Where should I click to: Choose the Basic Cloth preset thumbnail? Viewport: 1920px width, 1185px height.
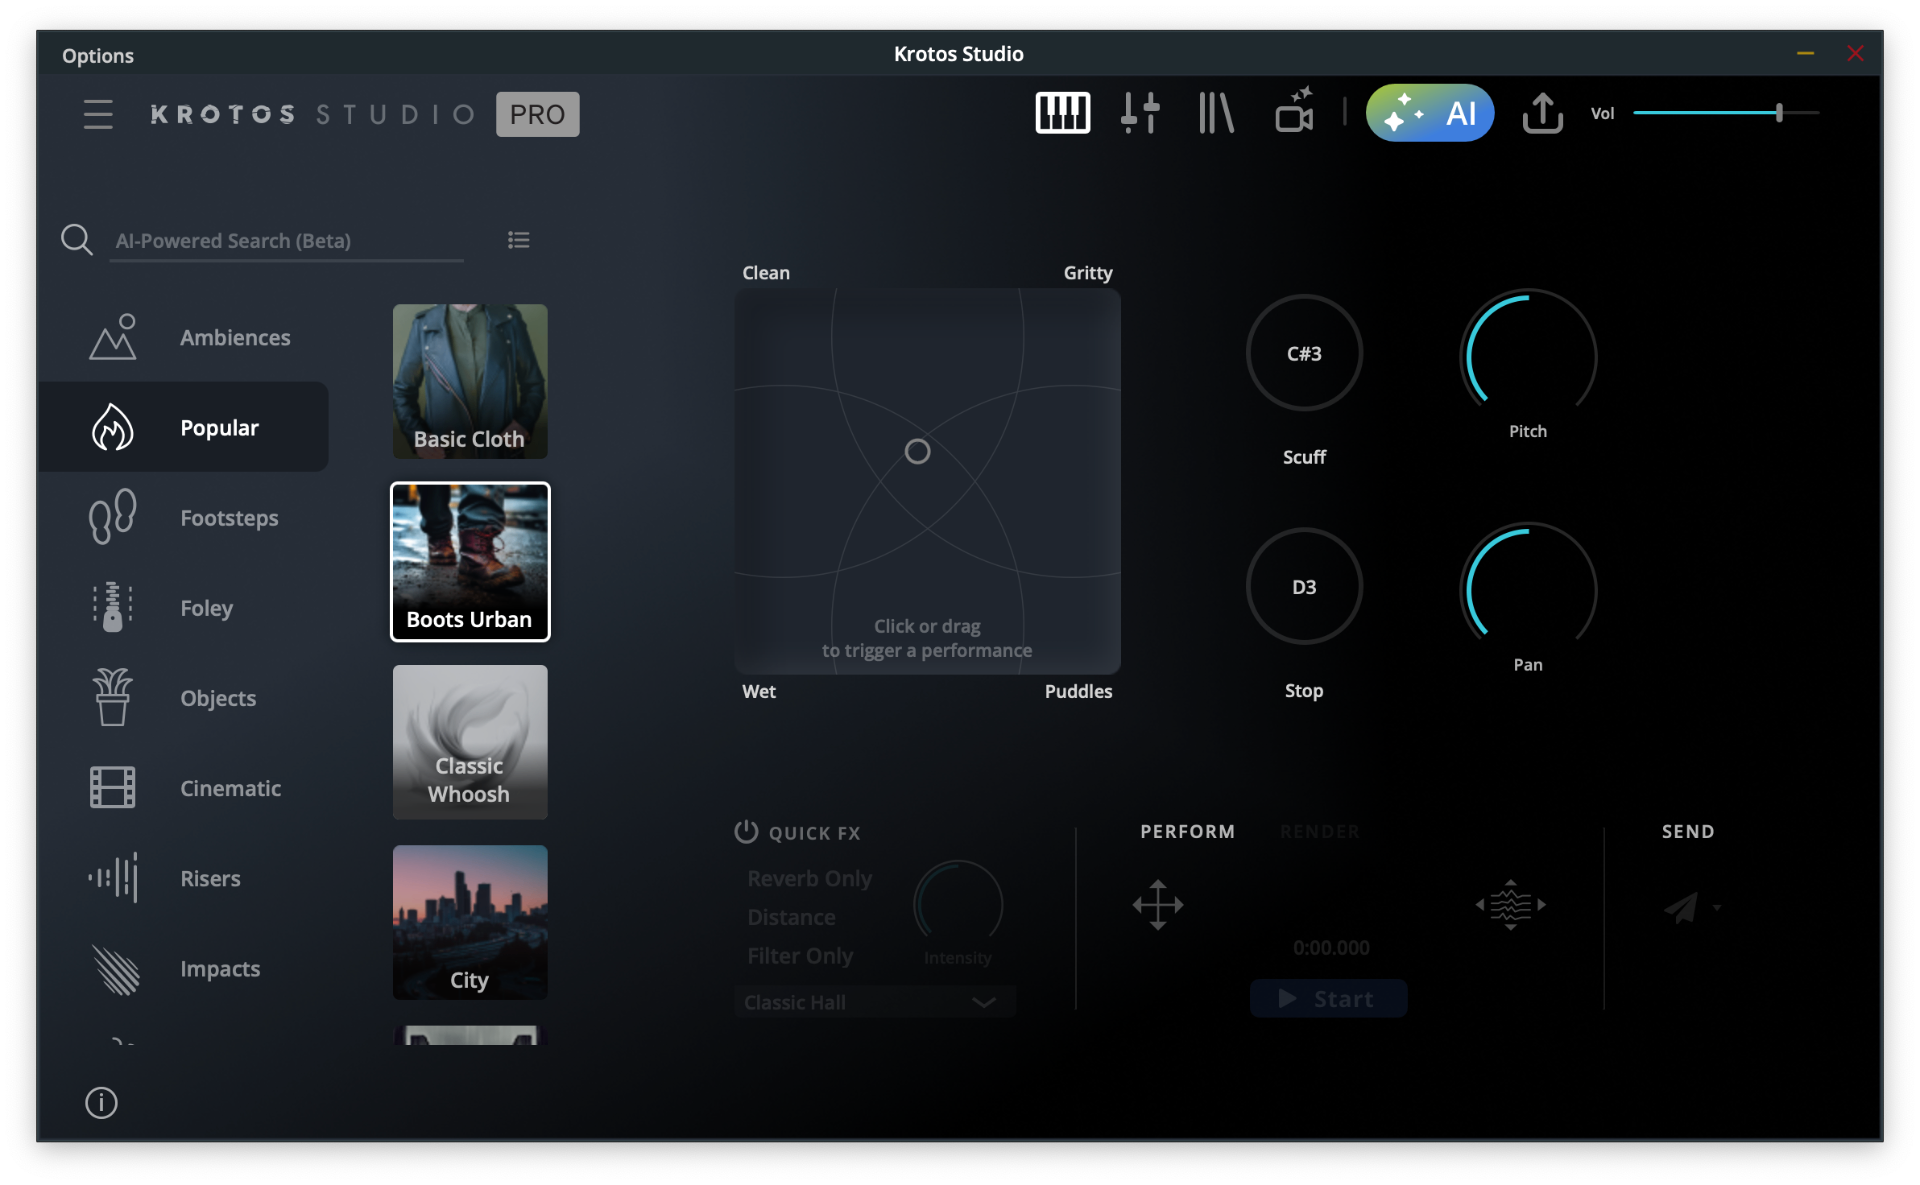coord(470,382)
